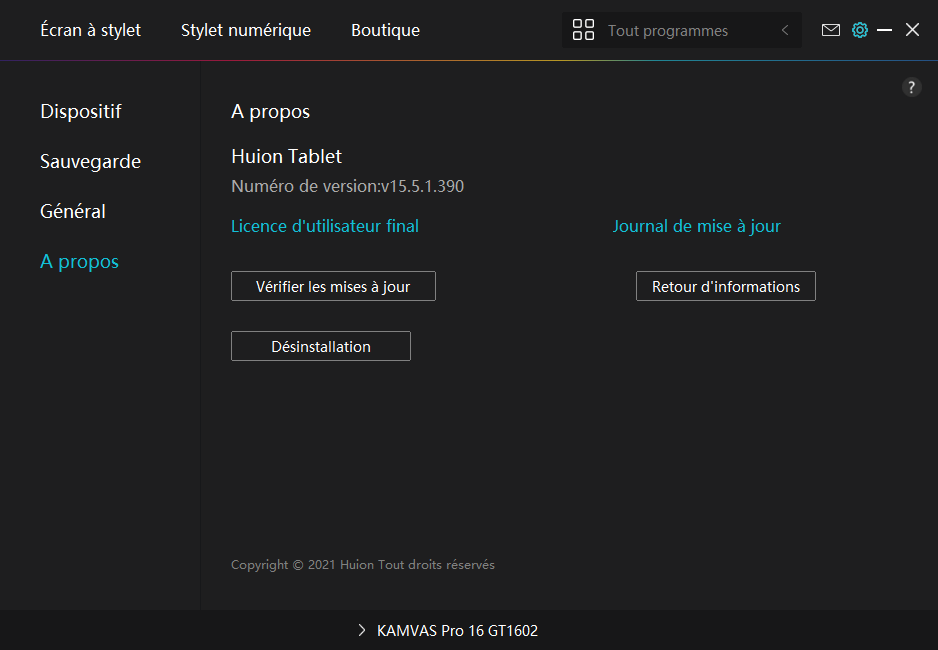Viewport: 938px width, 650px height.
Task: Open the Licence d'utilisateur final link
Action: click(x=324, y=226)
